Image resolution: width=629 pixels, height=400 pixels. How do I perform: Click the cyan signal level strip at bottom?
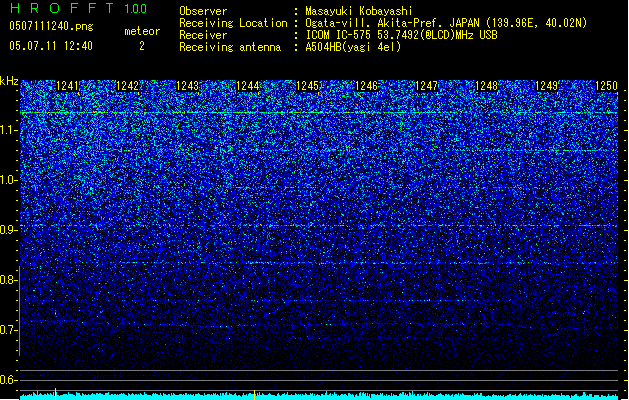[x=319, y=396]
